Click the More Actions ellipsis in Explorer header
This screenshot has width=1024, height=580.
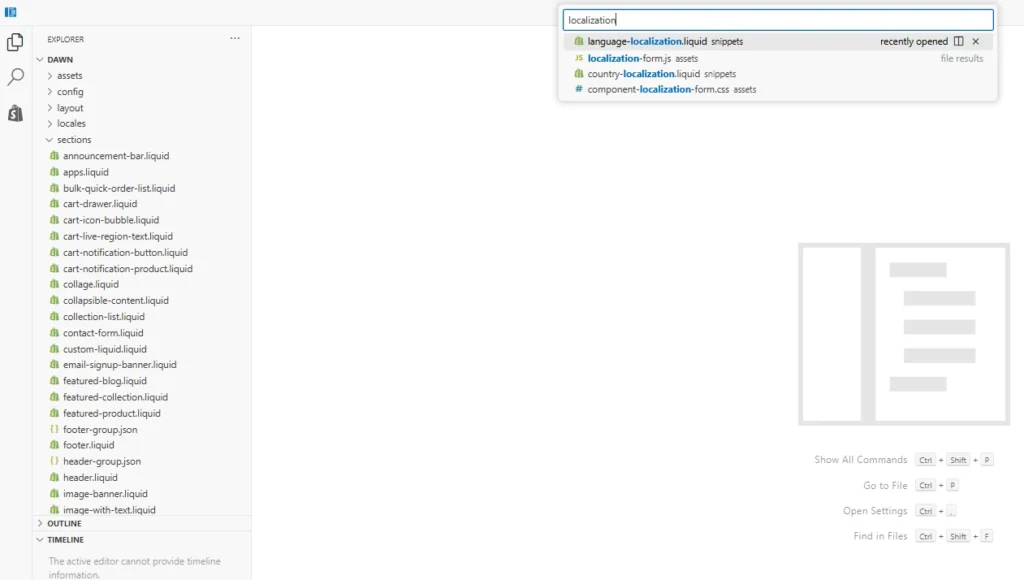(234, 38)
